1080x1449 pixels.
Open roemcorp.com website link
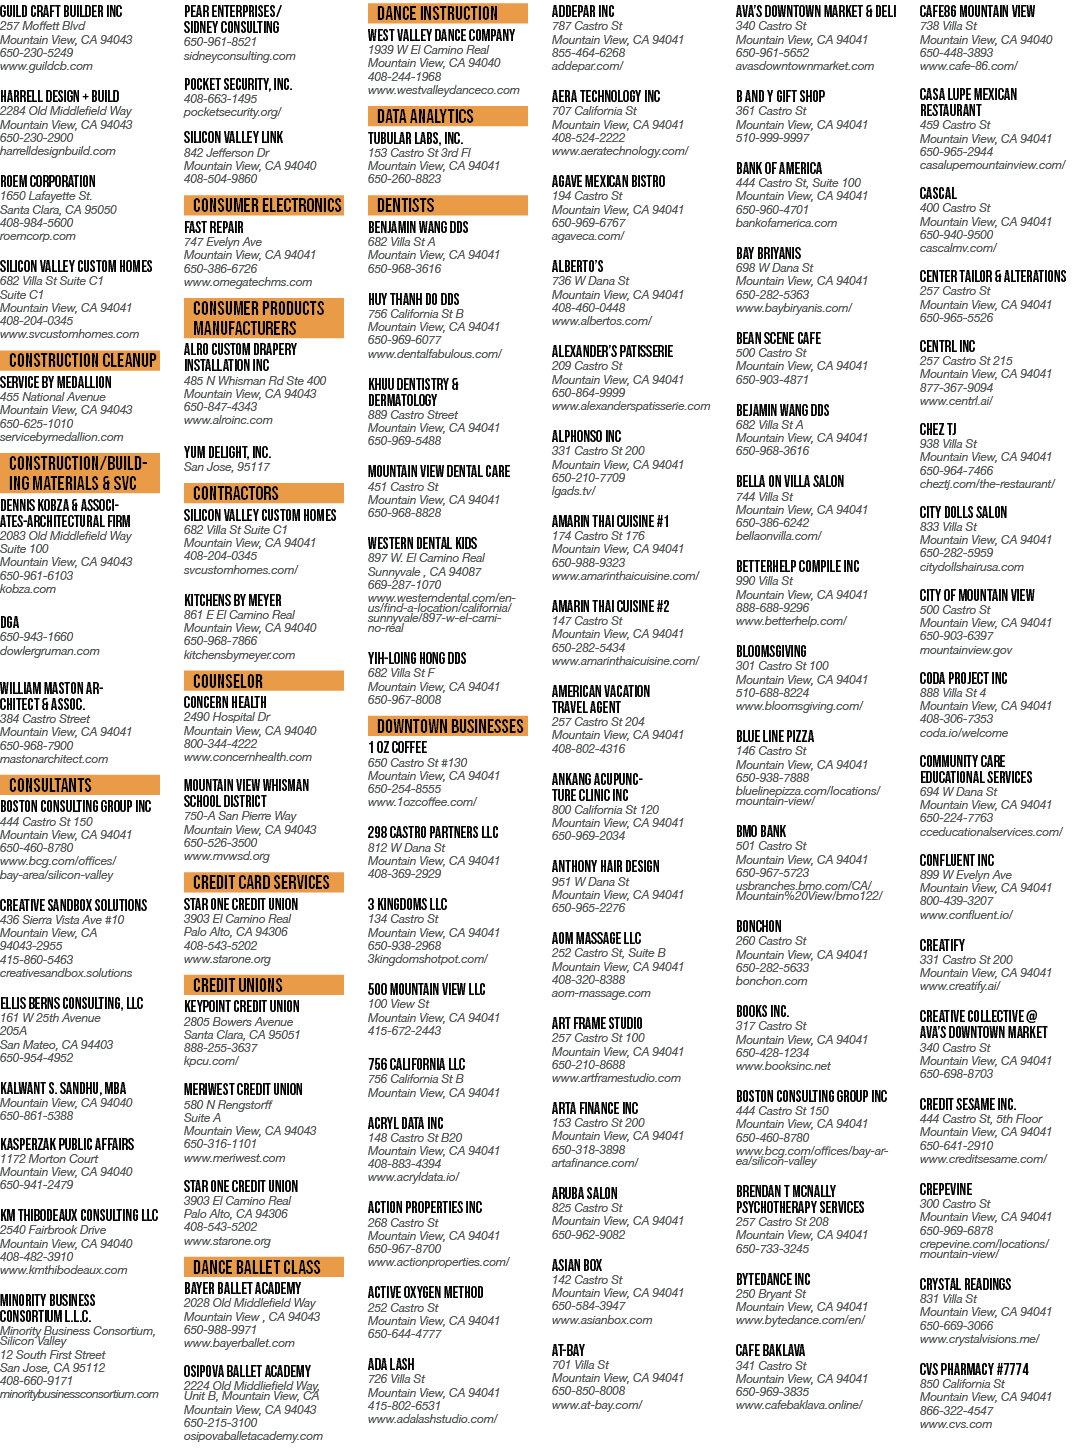point(38,236)
